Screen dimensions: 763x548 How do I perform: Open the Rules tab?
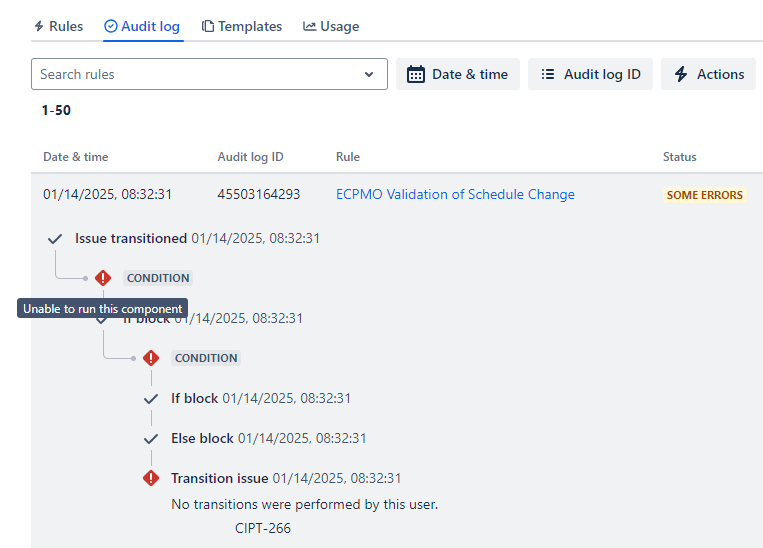59,26
